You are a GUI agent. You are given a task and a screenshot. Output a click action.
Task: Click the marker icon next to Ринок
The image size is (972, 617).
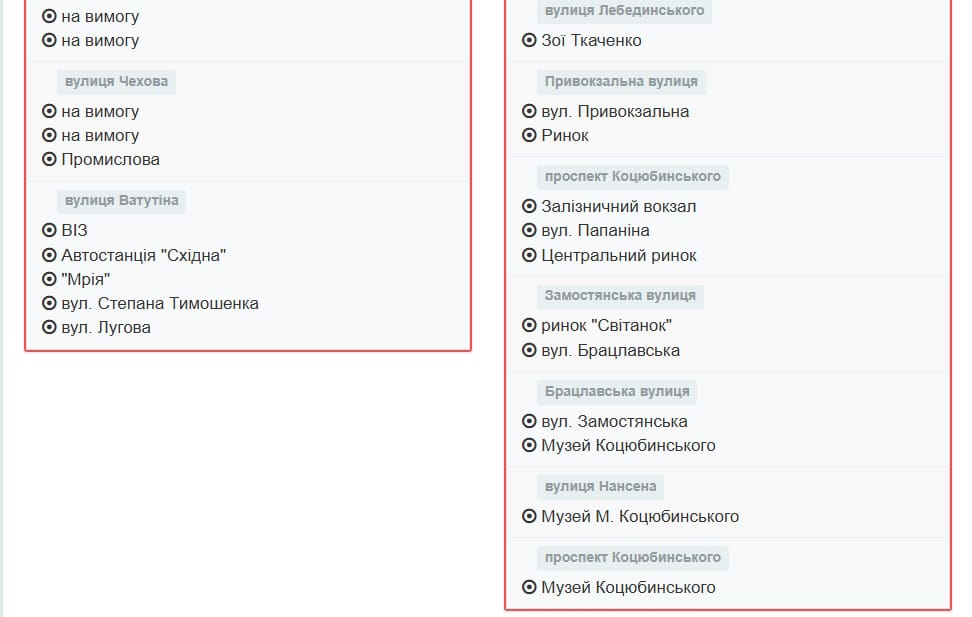click(528, 135)
